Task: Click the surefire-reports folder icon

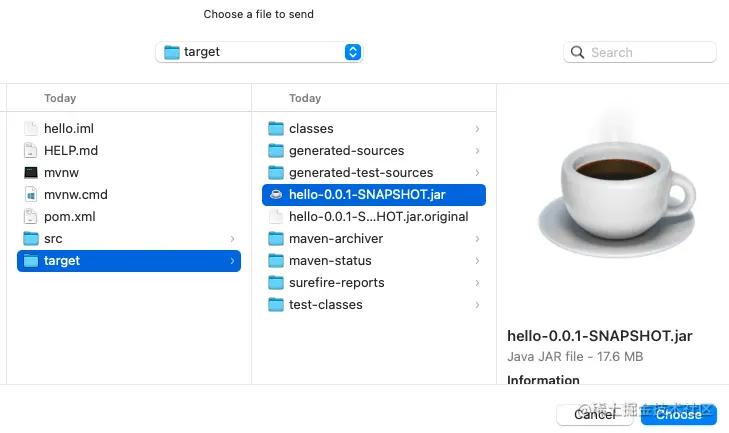Action: 276,282
